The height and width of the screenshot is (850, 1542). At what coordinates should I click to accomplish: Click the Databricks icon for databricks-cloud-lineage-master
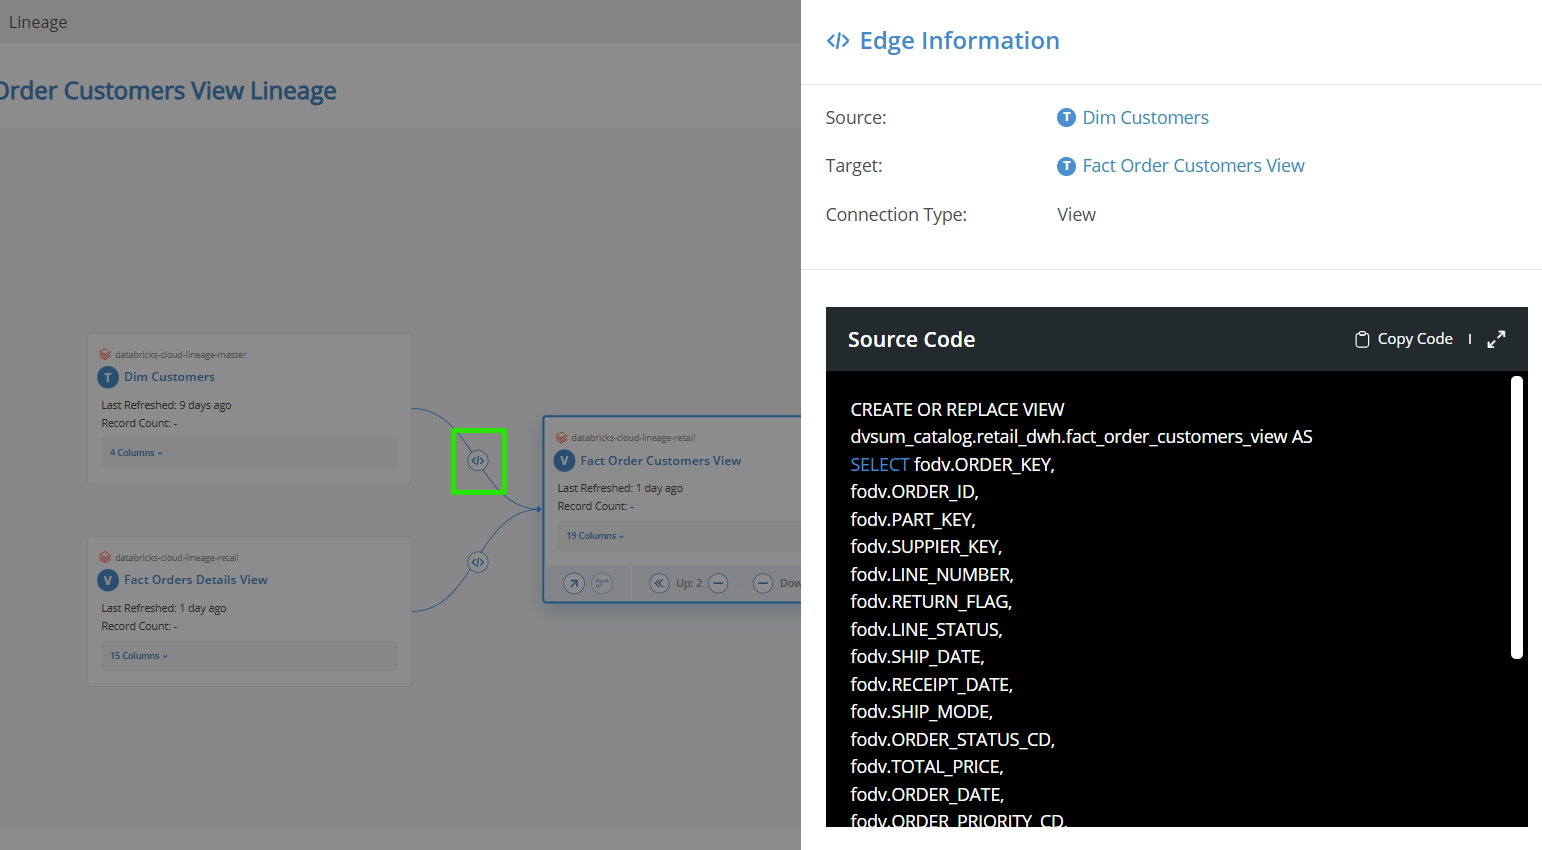click(x=105, y=354)
